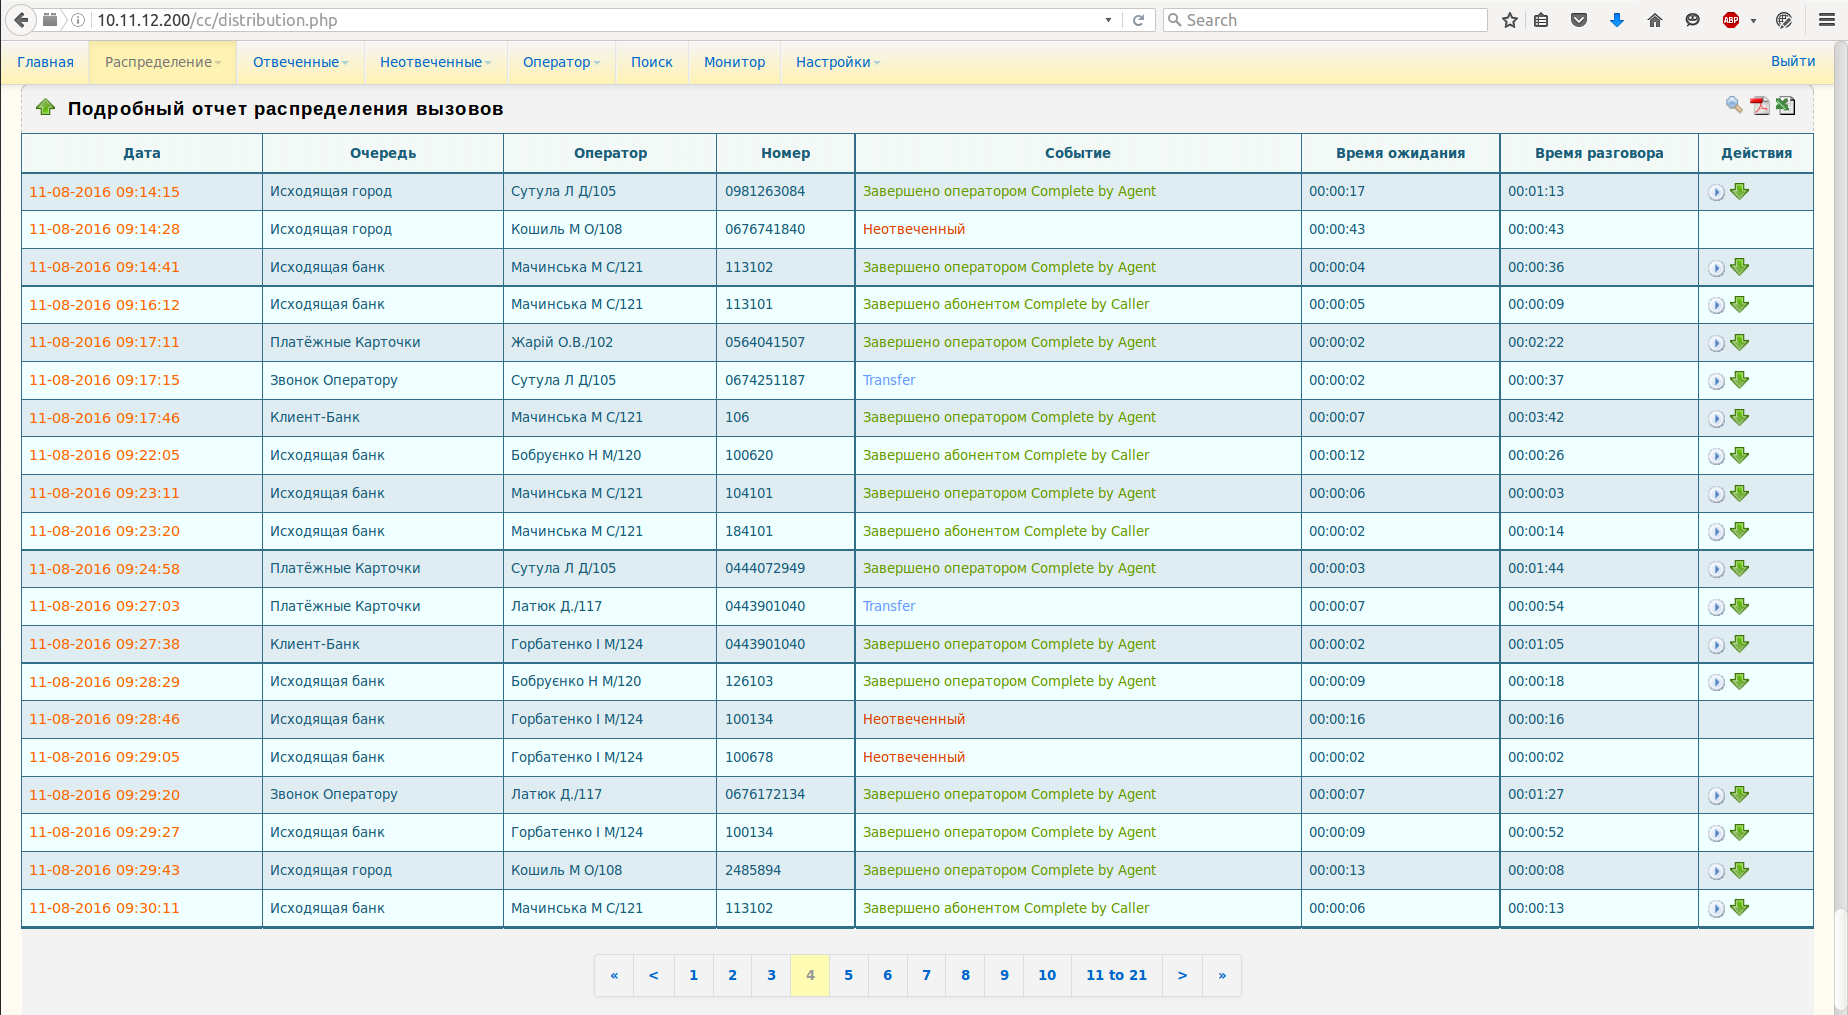The image size is (1848, 1015).
Task: Open the browser downloads arrow icon
Action: click(x=1617, y=20)
